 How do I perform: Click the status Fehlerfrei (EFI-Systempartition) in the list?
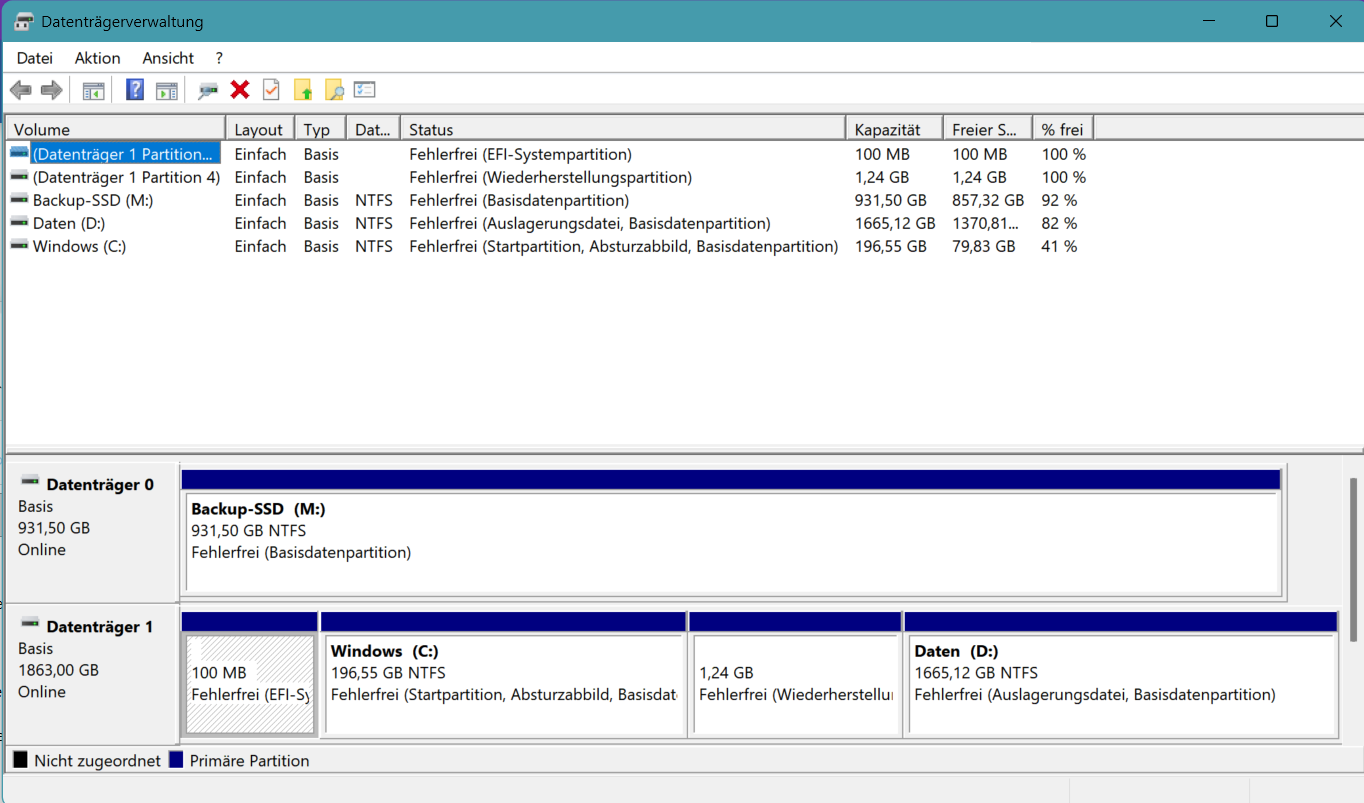pyautogui.click(x=520, y=154)
